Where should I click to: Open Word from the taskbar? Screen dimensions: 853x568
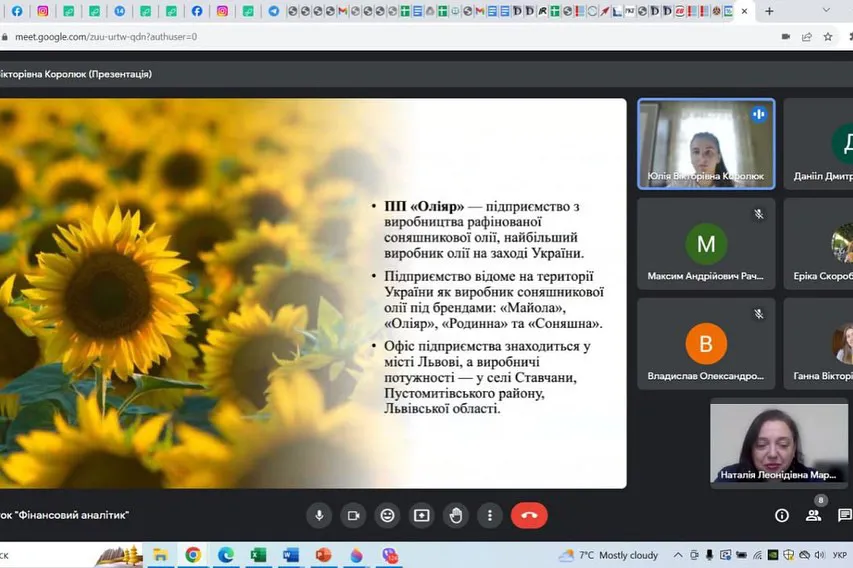pos(290,555)
